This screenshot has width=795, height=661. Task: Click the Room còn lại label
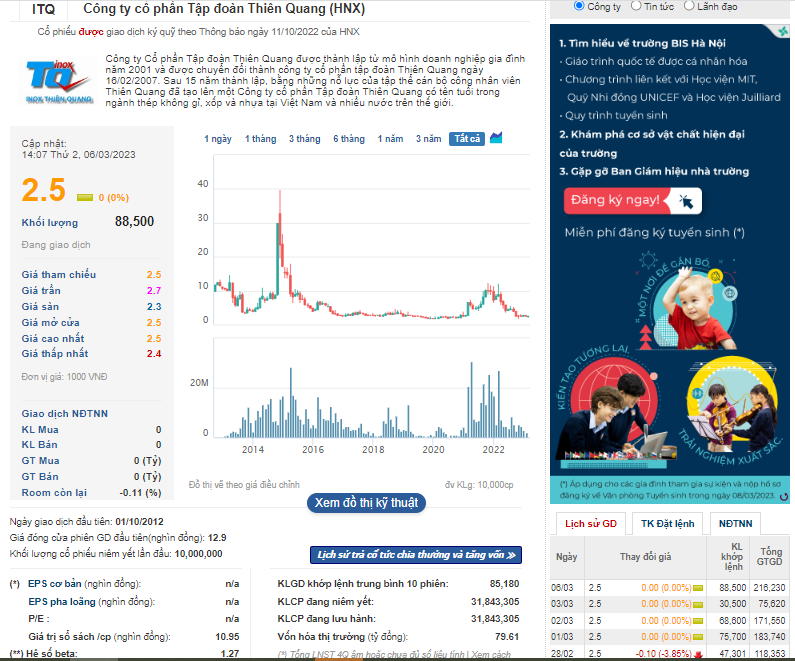pyautogui.click(x=54, y=493)
